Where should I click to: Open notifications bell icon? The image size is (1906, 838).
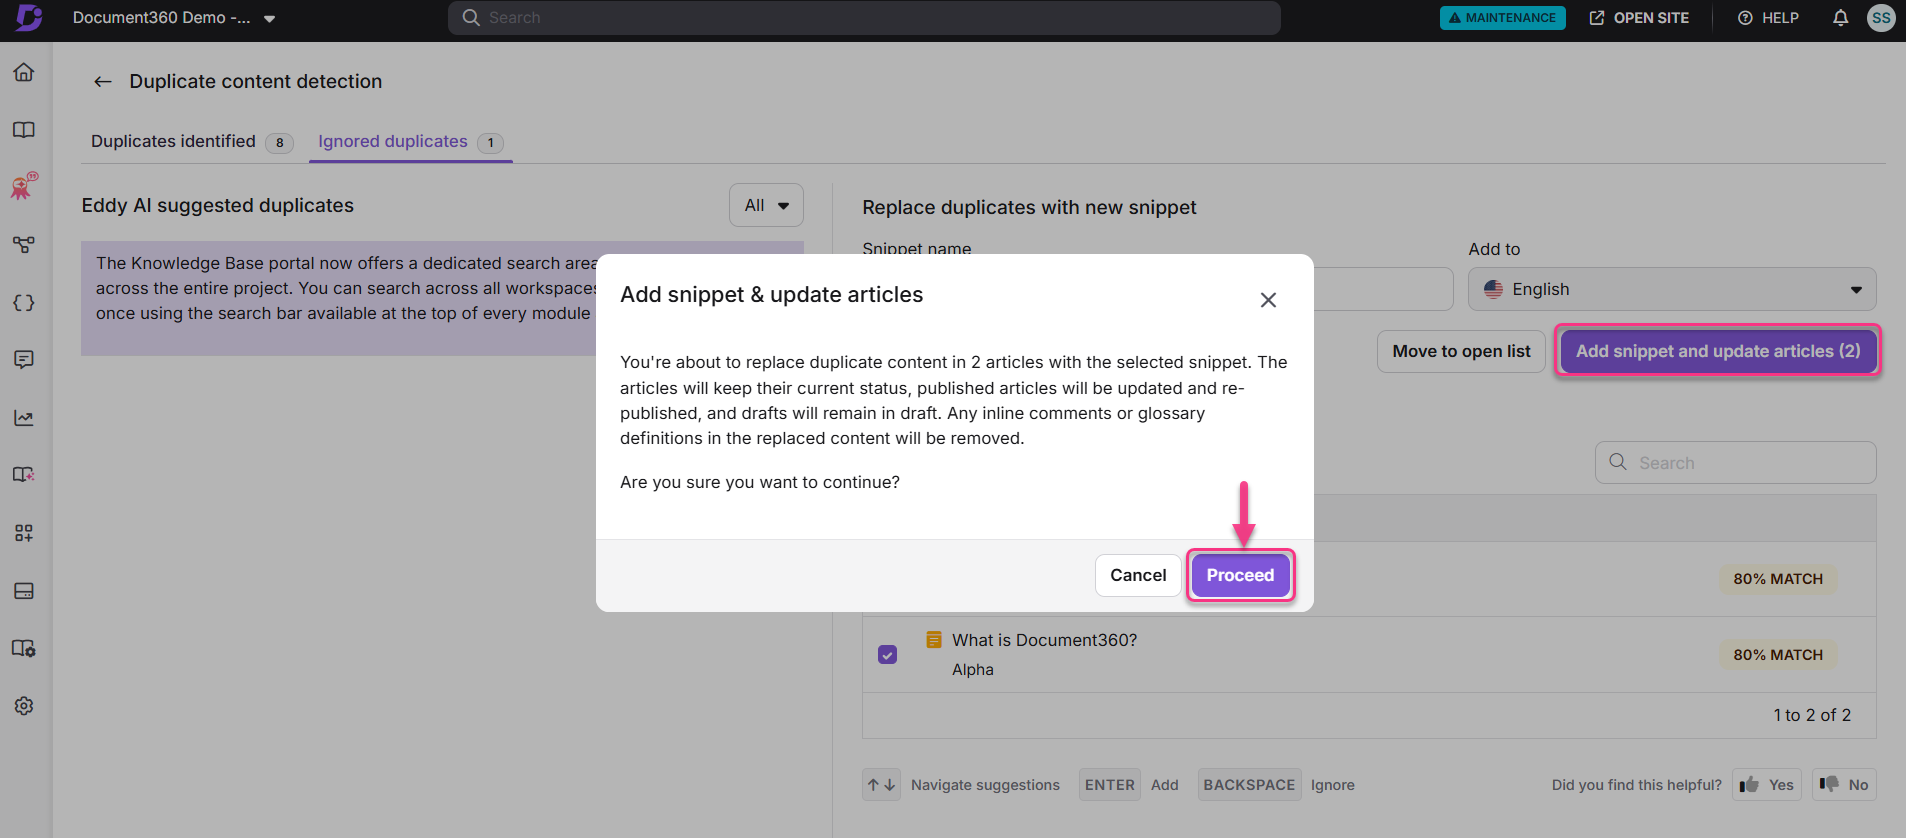pyautogui.click(x=1840, y=18)
